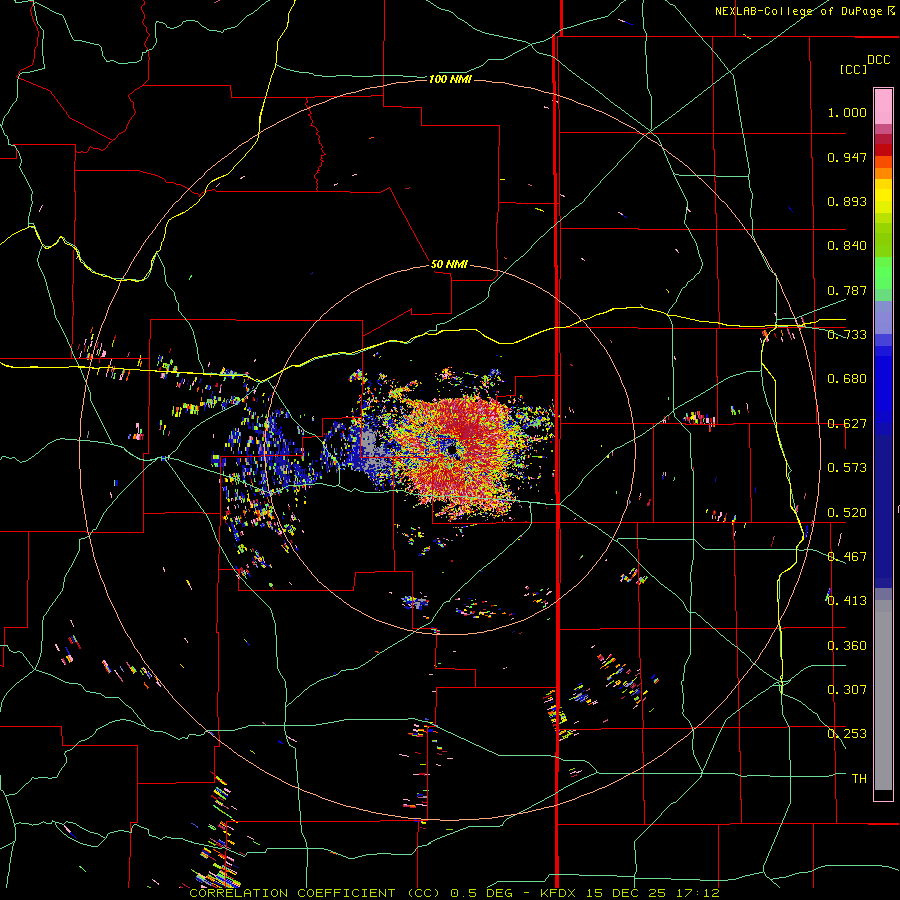Click the 0.467 color scale value
This screenshot has width=900, height=900.
[847, 557]
